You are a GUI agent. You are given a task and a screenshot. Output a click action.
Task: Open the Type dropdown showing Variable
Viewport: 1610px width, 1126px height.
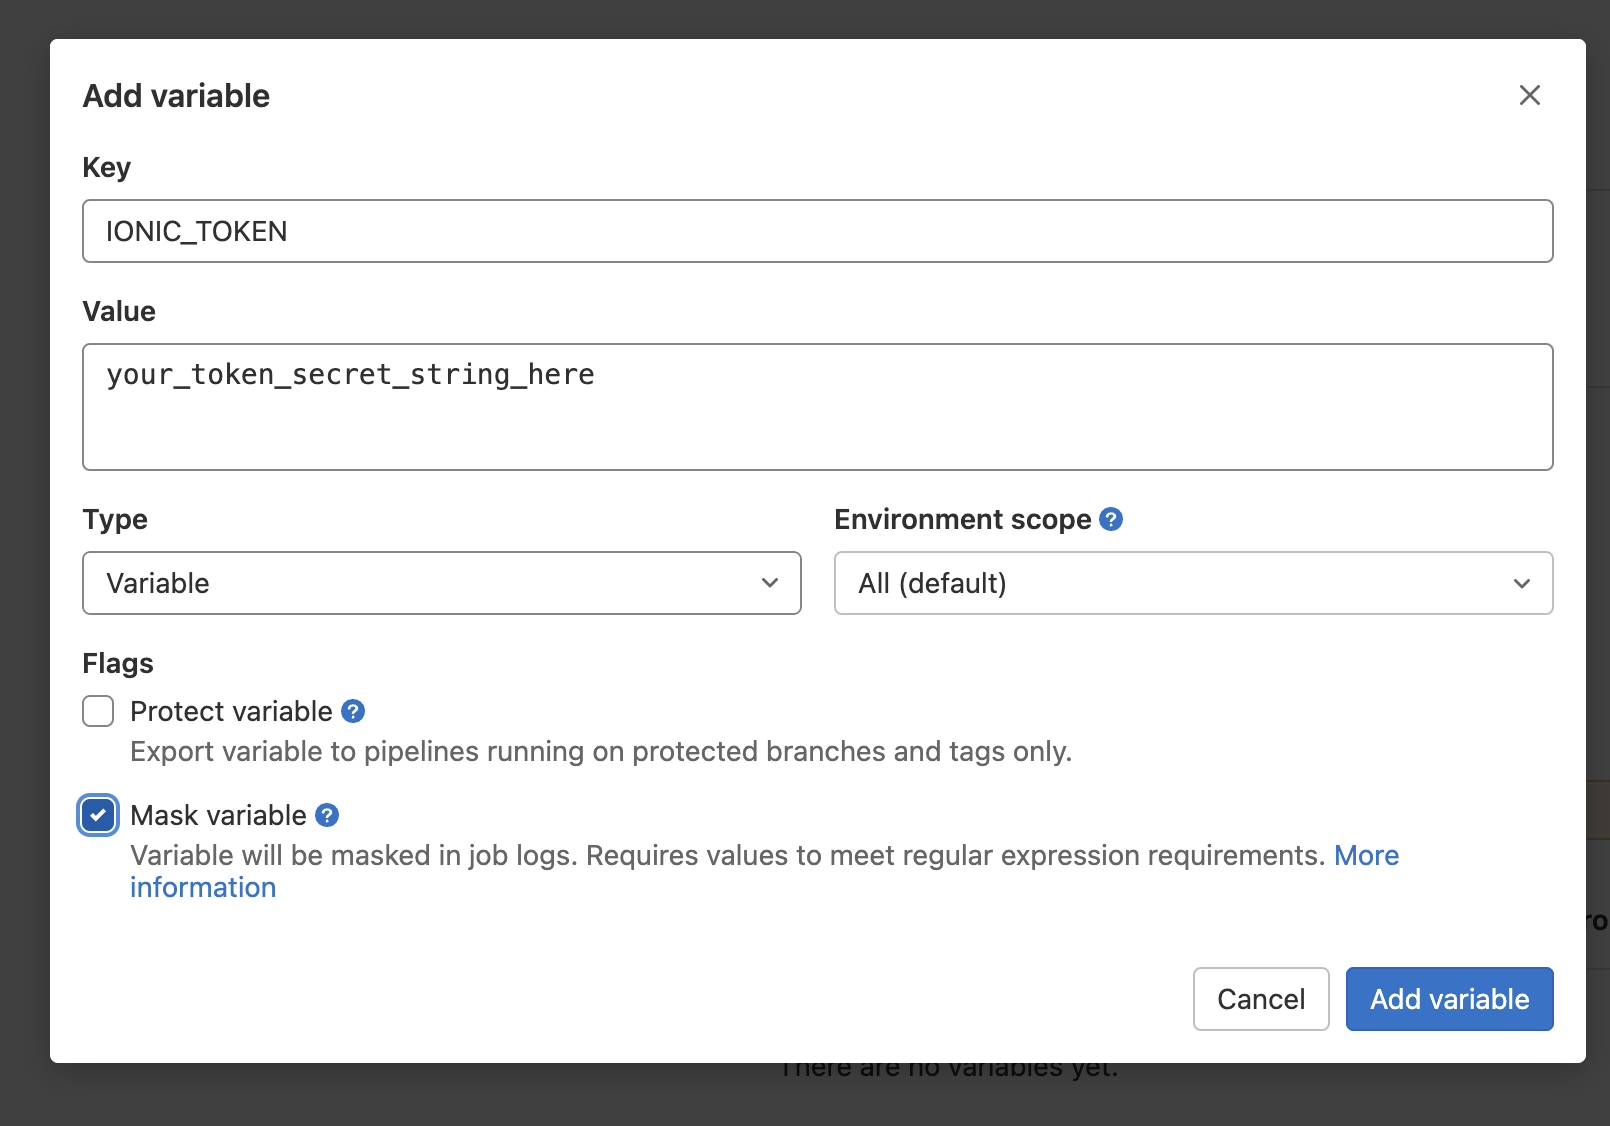click(x=440, y=583)
